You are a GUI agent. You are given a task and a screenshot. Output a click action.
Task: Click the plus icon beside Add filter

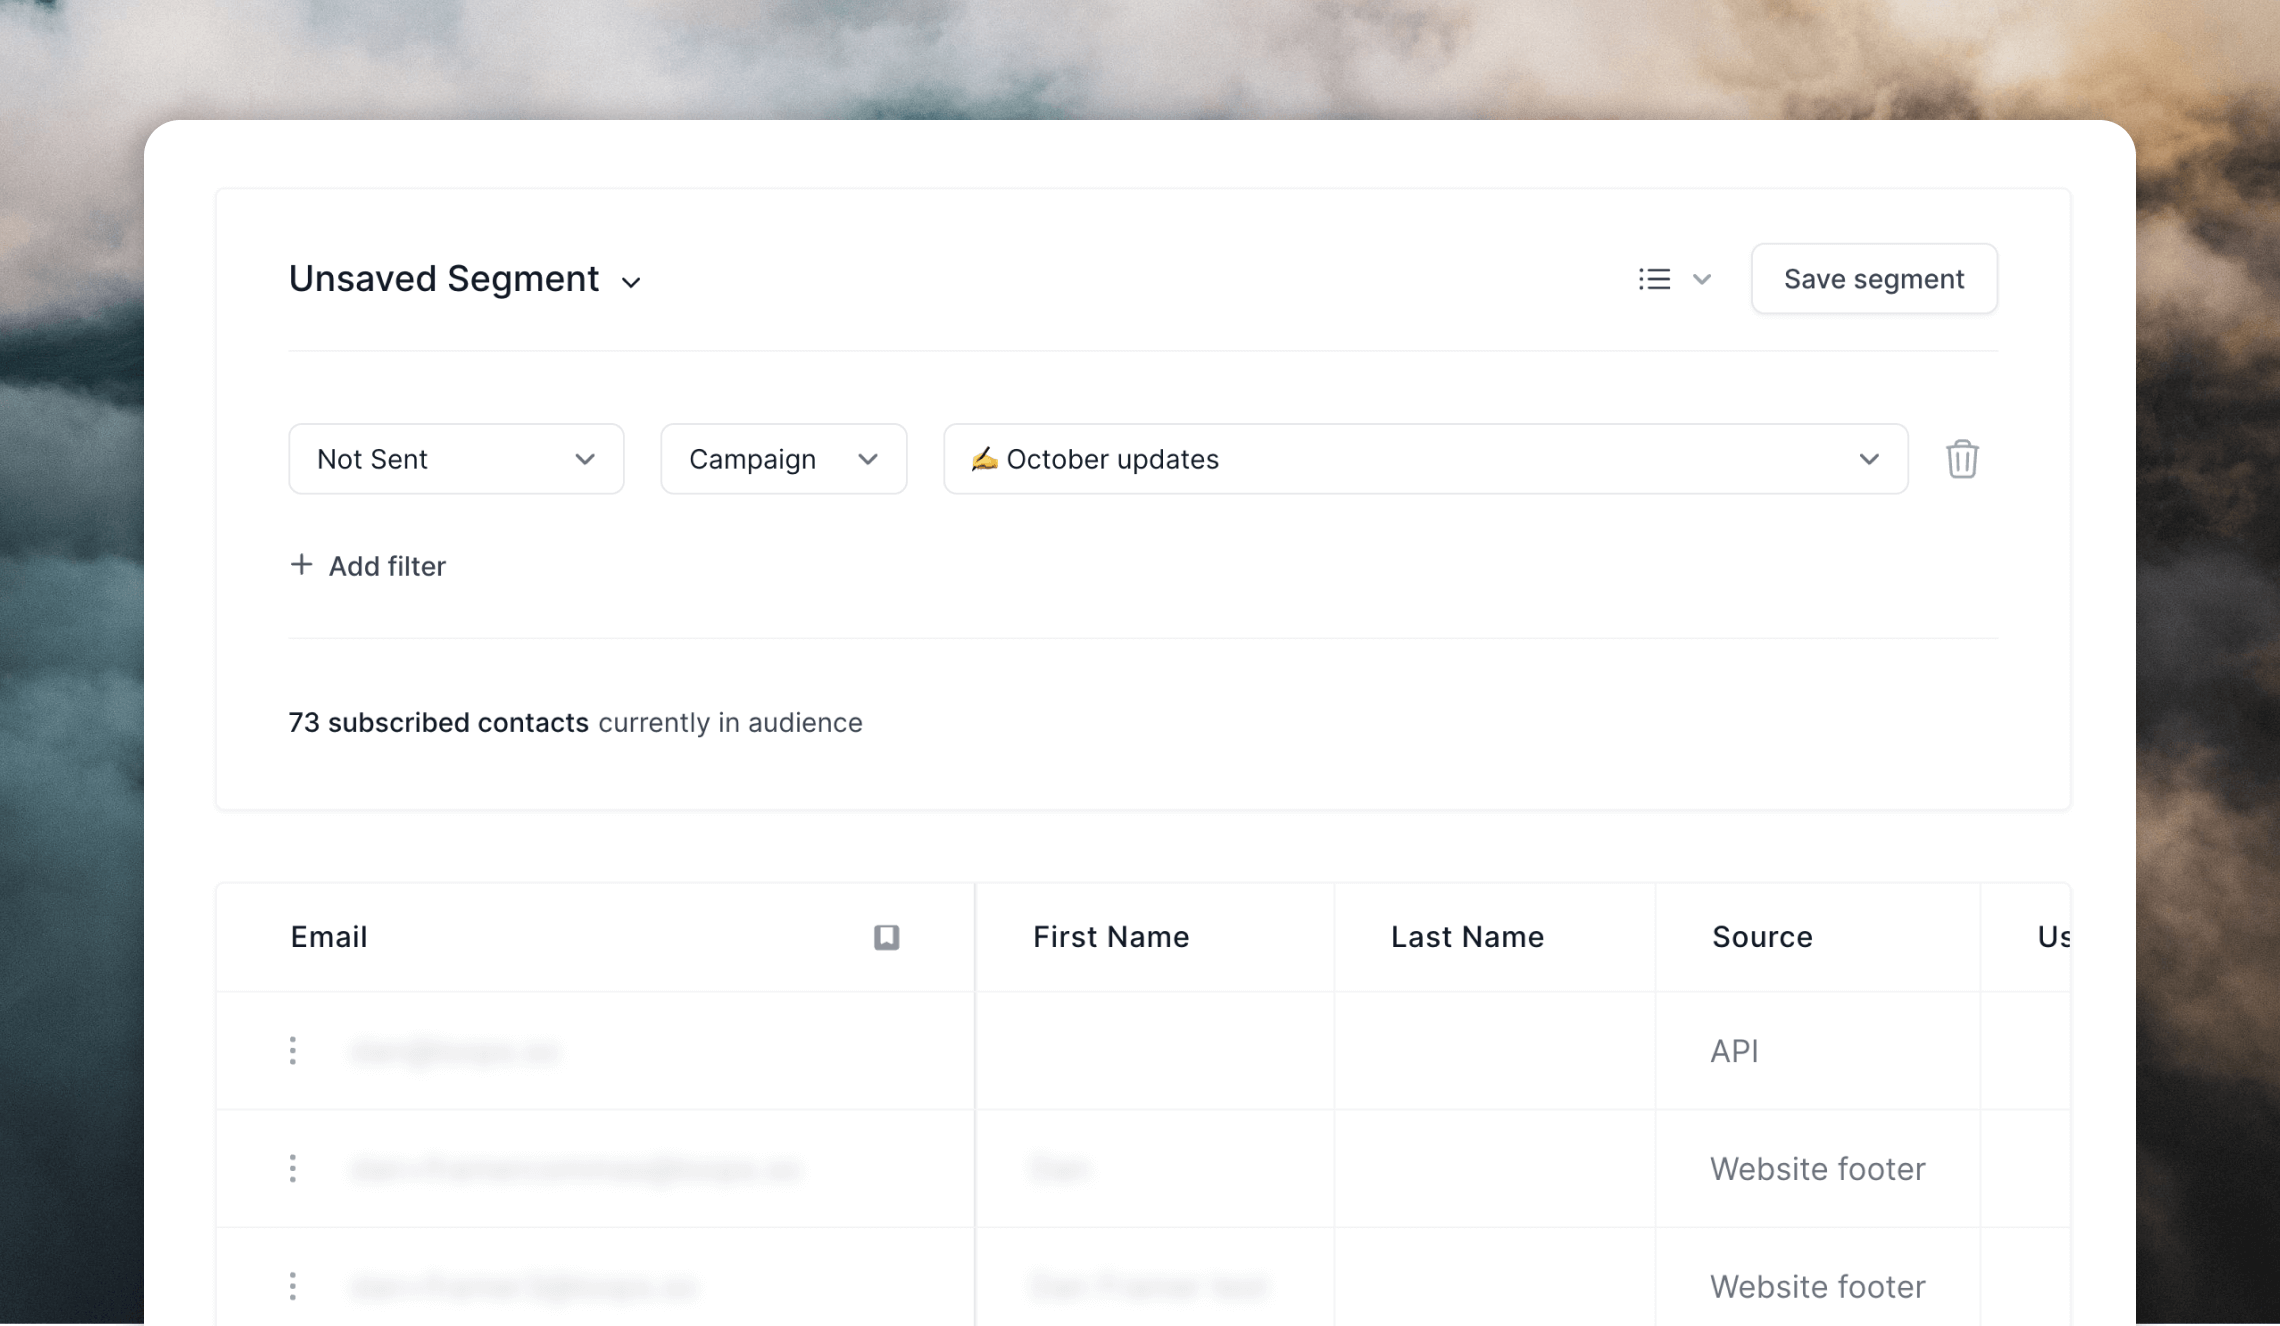pos(301,565)
